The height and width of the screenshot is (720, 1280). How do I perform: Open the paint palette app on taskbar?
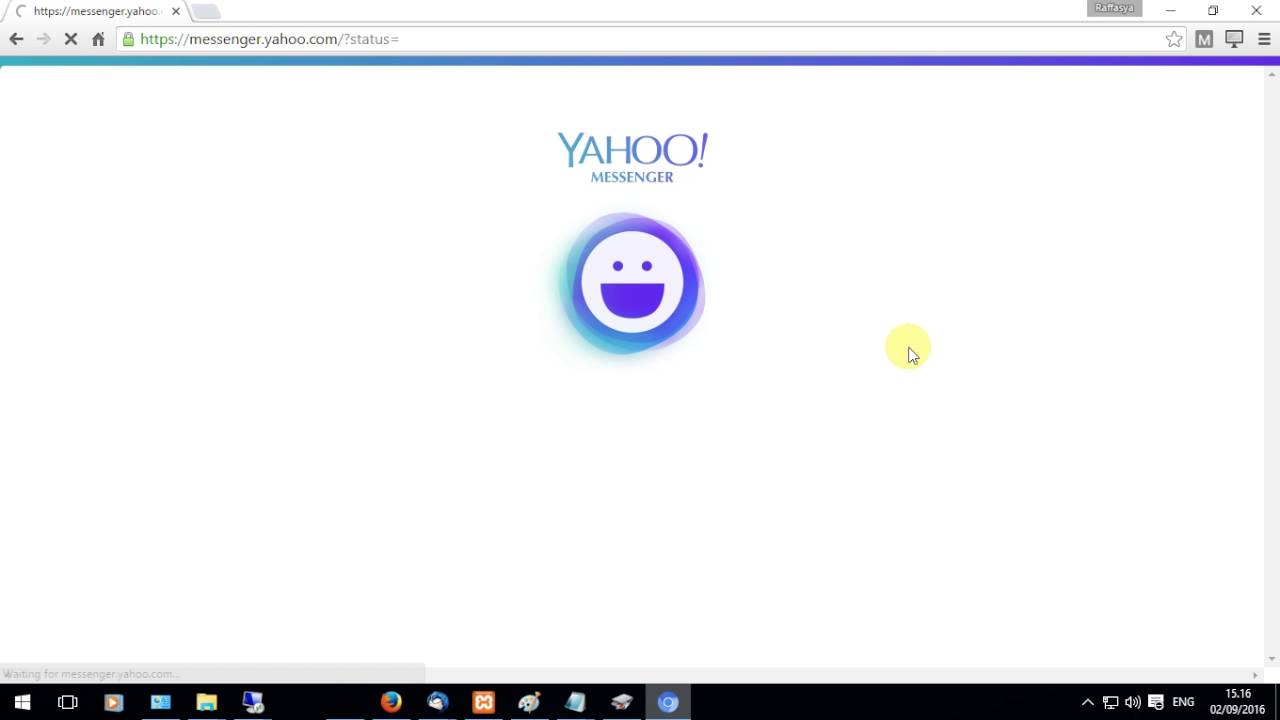pyautogui.click(x=529, y=702)
